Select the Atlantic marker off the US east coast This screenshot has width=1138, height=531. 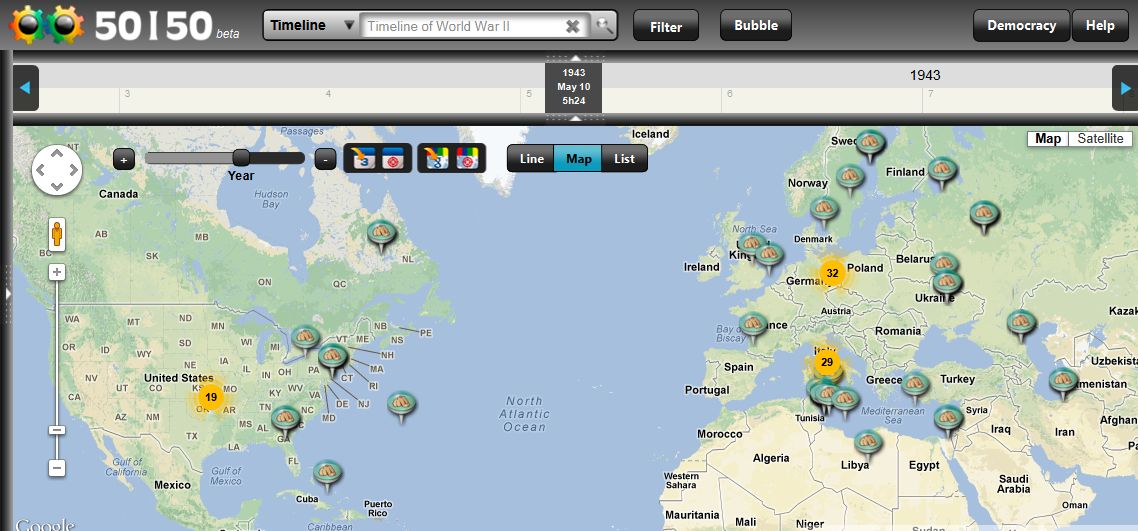point(401,403)
